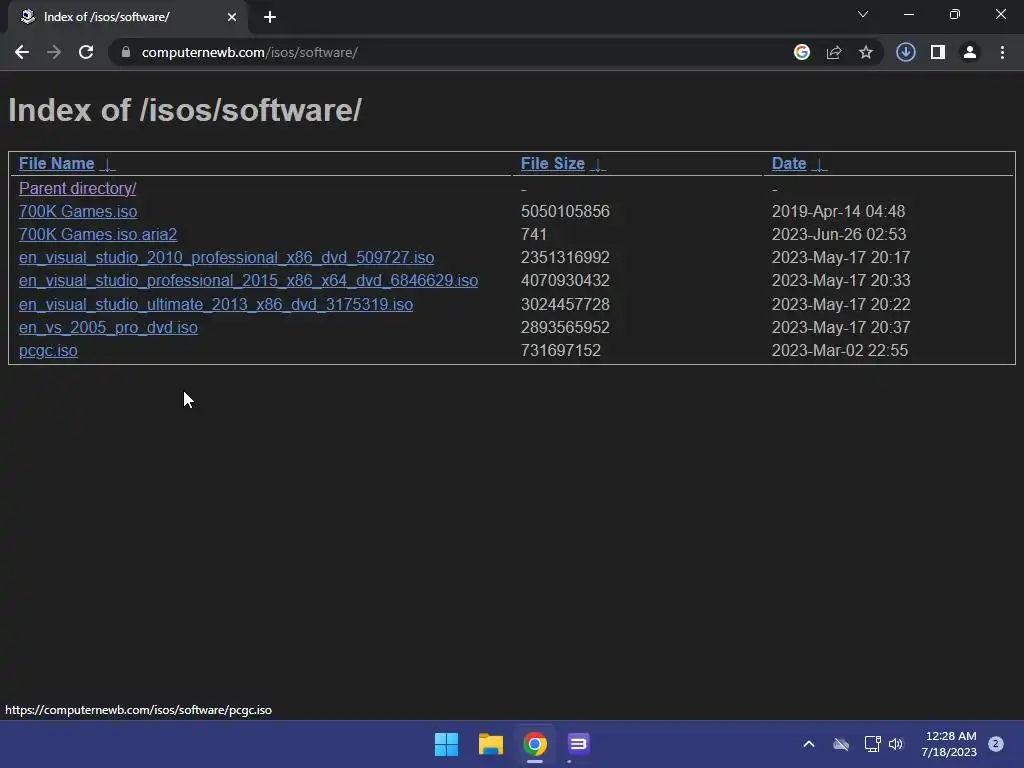Select date 2019-Apr-14 04:48

coord(839,212)
